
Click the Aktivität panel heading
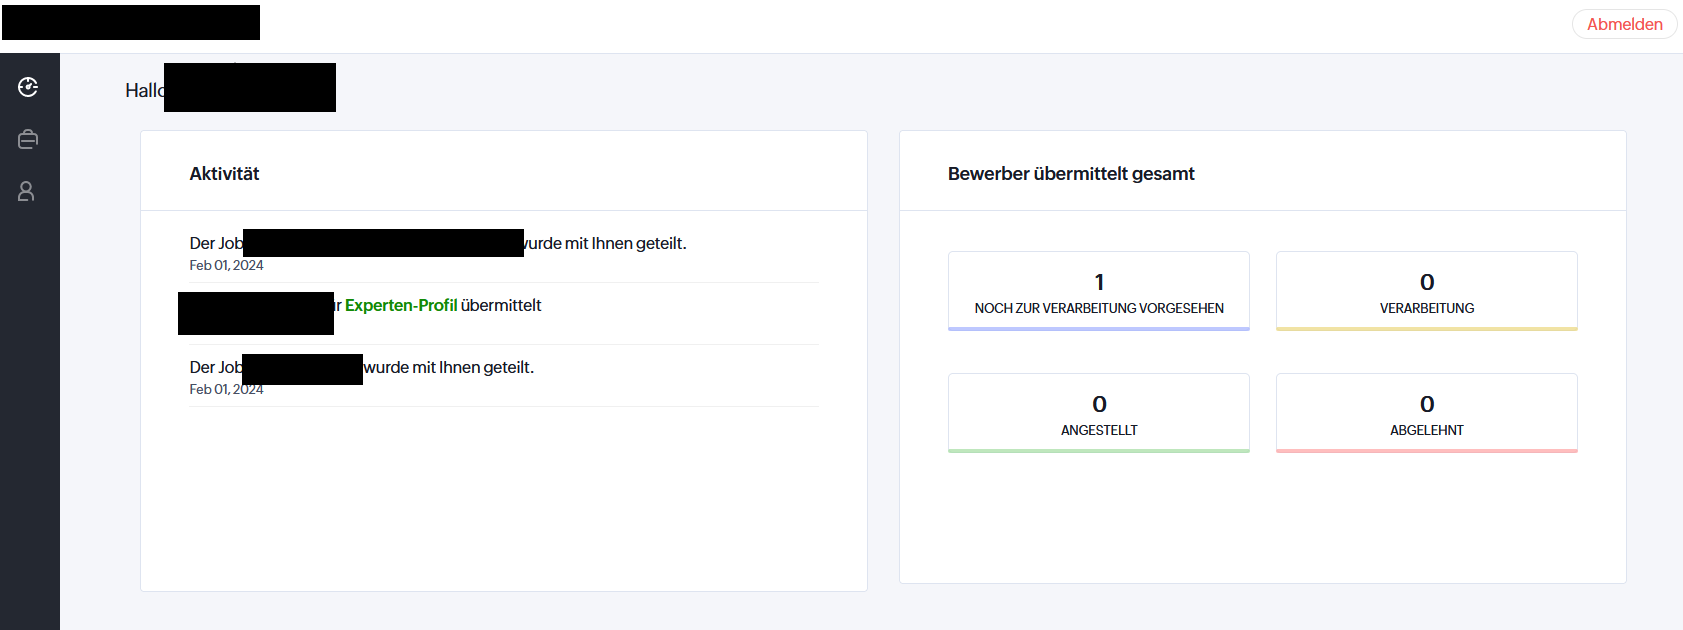(224, 174)
